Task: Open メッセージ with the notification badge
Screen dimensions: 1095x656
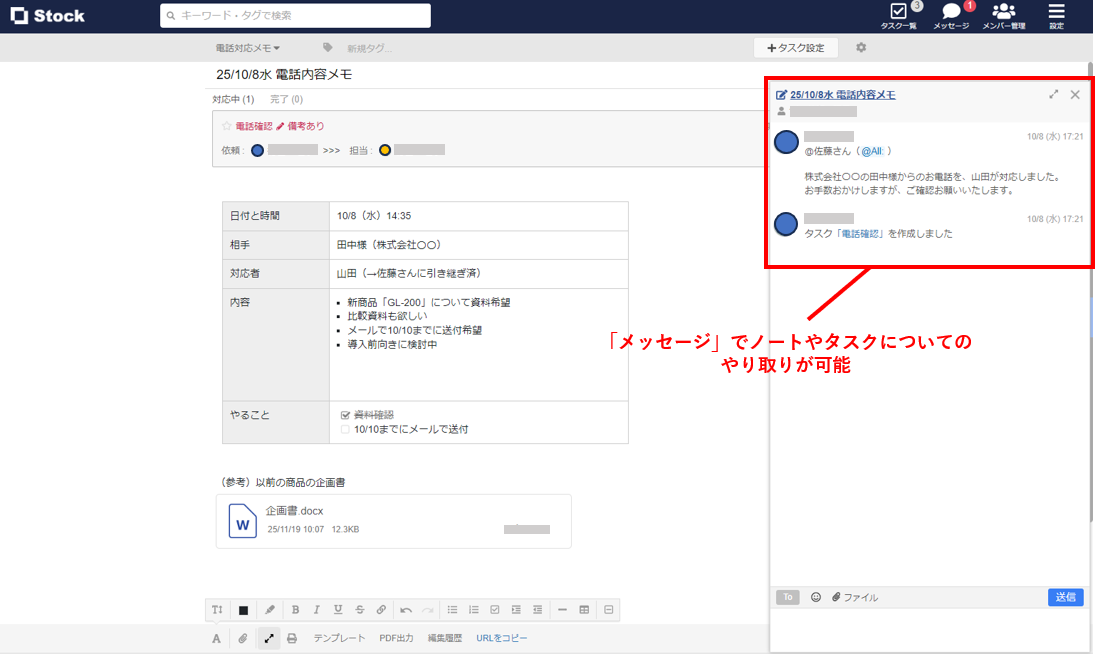Action: coord(949,17)
